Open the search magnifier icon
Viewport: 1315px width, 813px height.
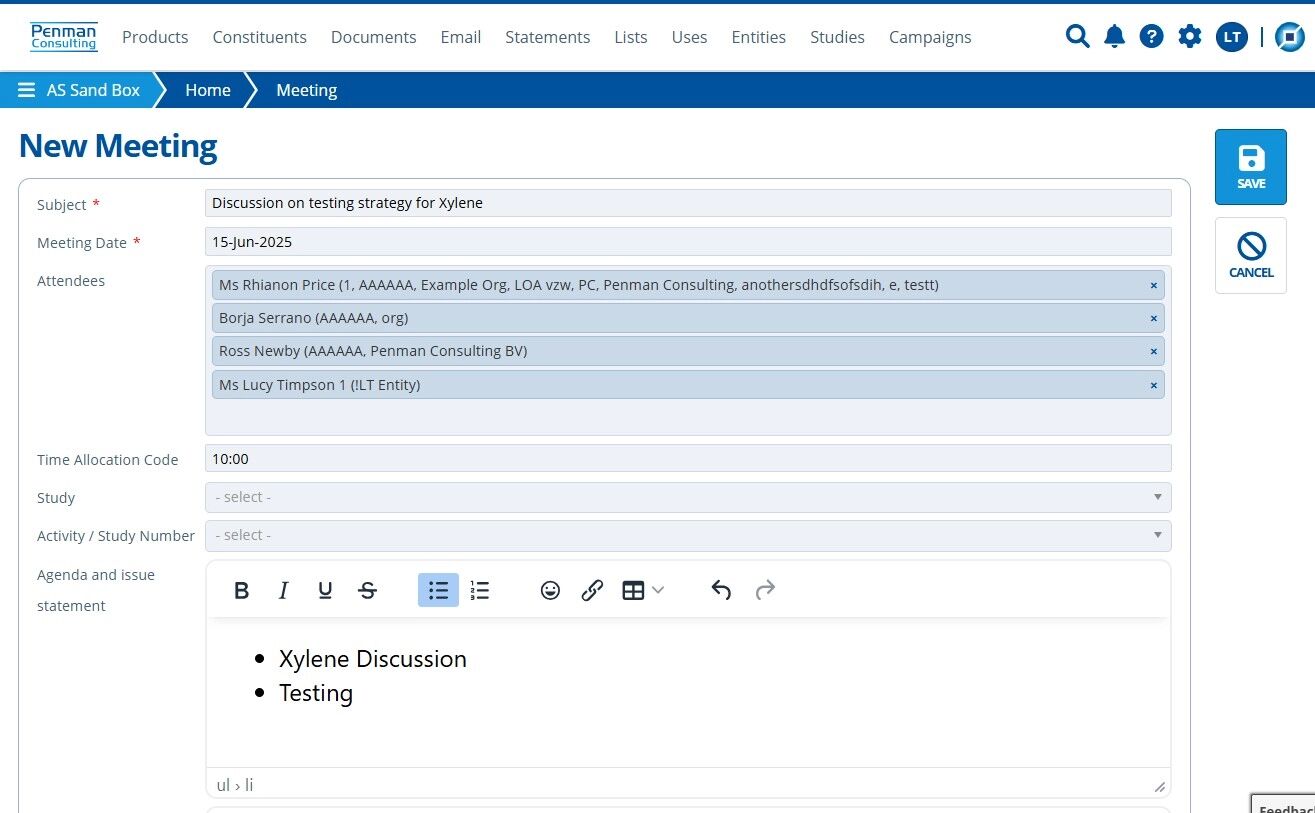1077,37
